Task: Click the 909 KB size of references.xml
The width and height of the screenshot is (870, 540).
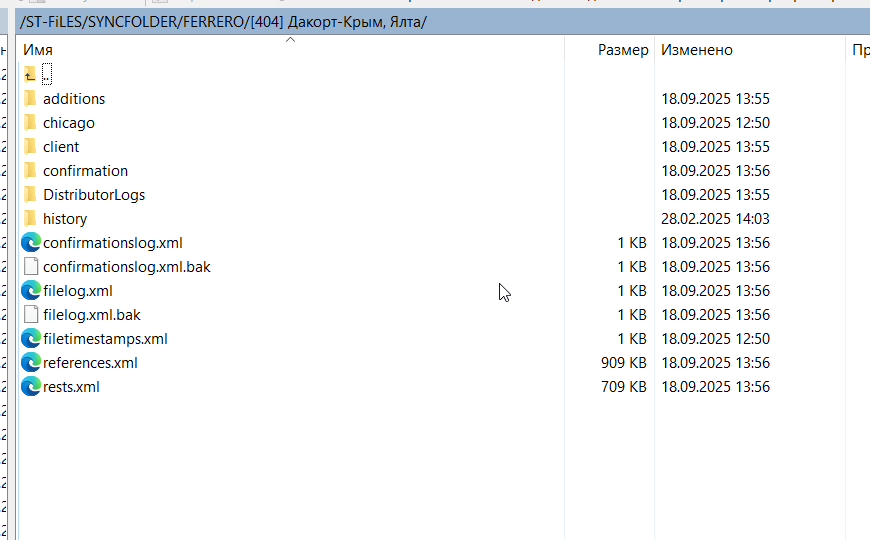Action: pyautogui.click(x=624, y=362)
